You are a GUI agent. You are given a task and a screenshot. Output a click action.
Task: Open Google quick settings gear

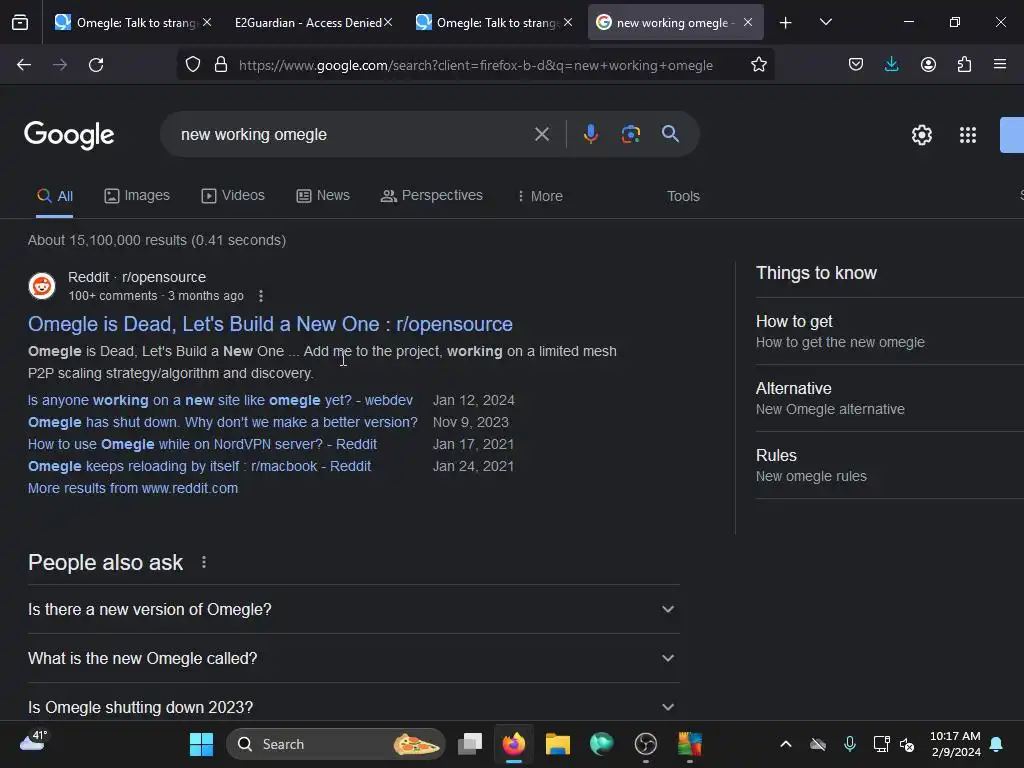pyautogui.click(x=921, y=135)
